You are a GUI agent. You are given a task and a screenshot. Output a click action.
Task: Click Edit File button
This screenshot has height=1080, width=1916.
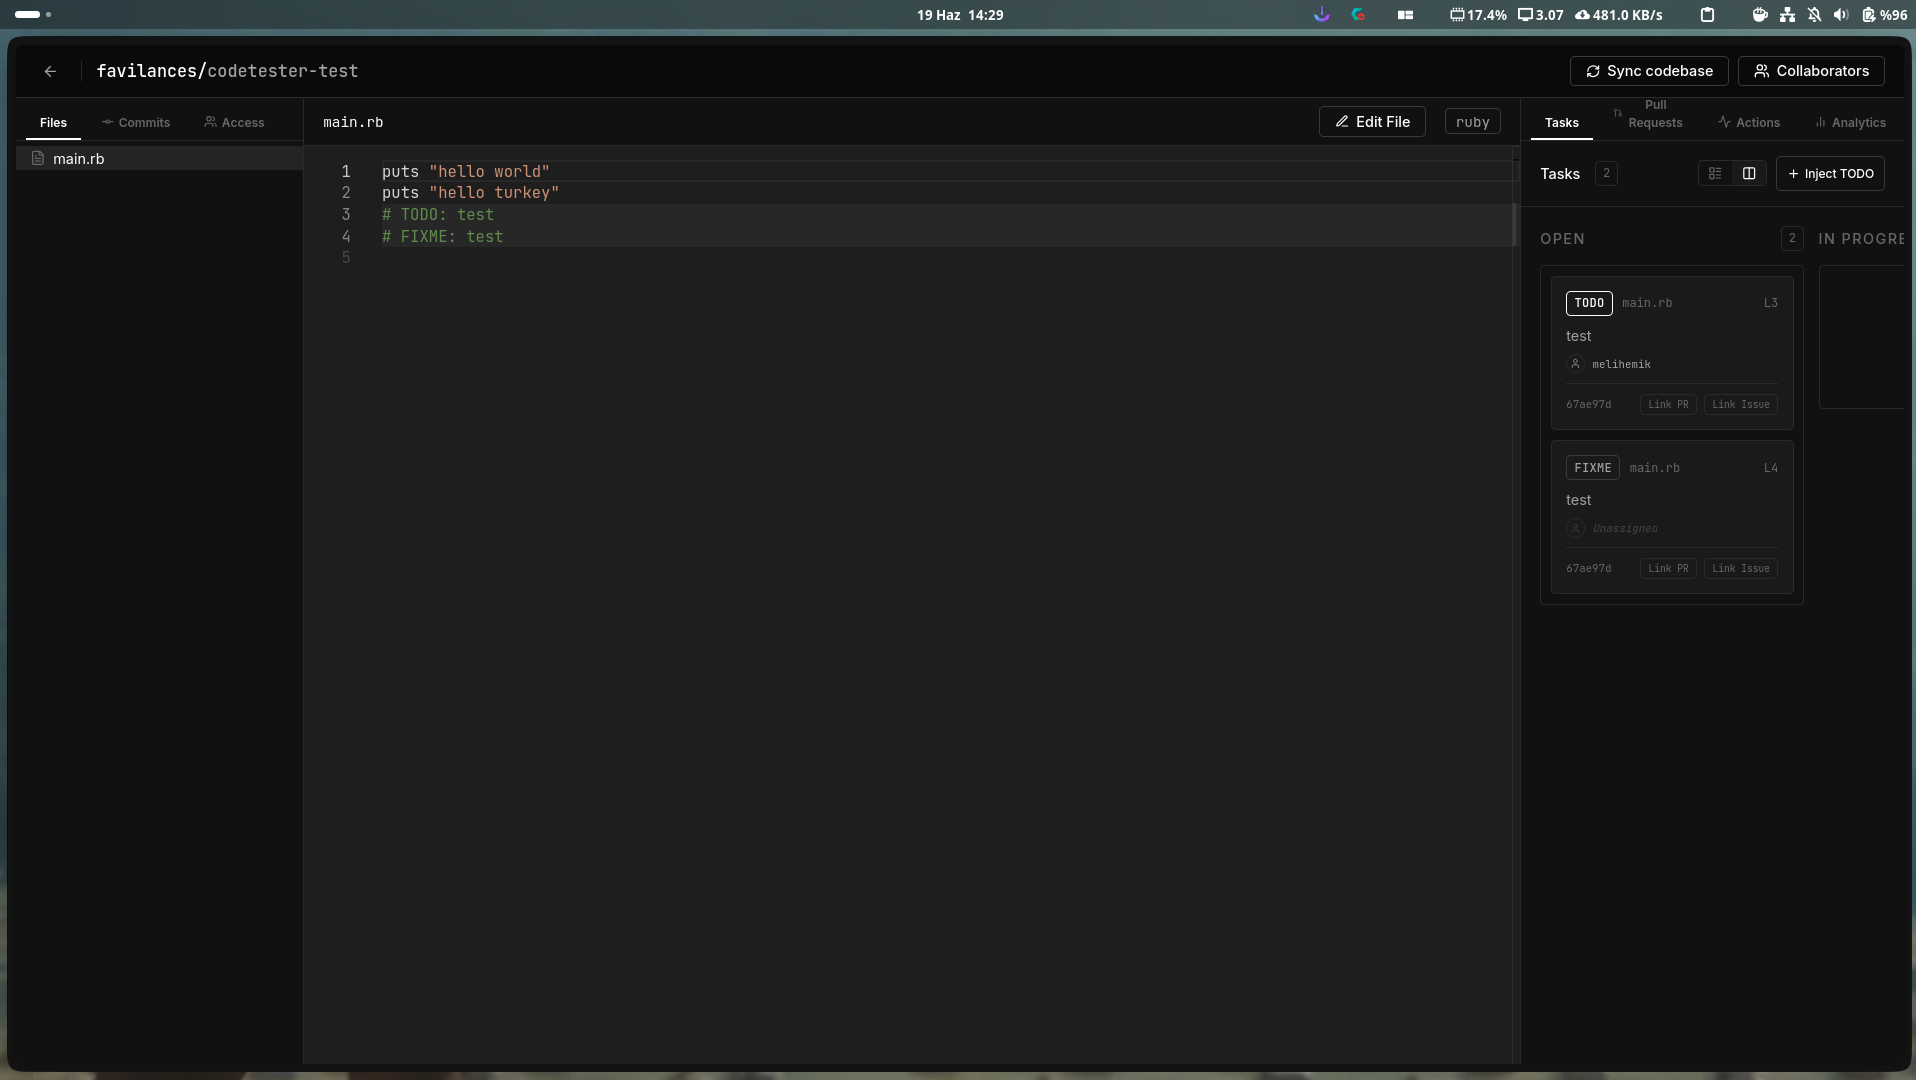pyautogui.click(x=1372, y=122)
